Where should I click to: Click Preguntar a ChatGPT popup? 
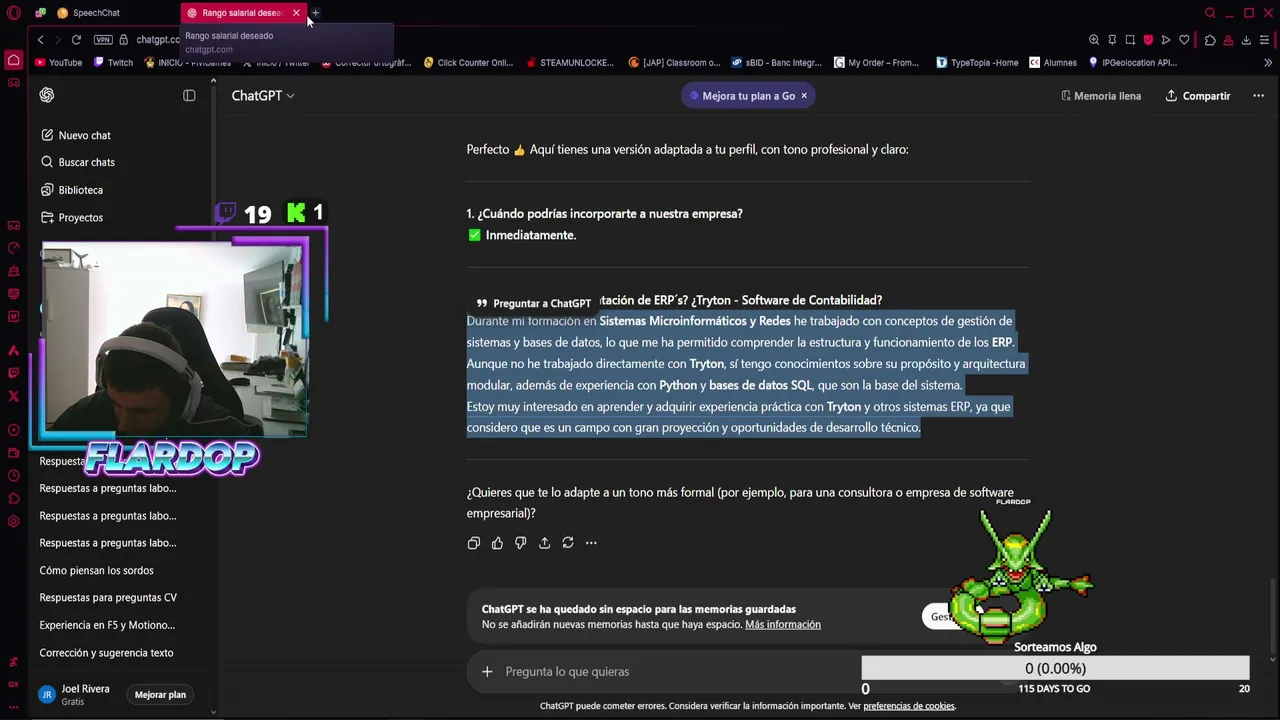click(x=534, y=303)
